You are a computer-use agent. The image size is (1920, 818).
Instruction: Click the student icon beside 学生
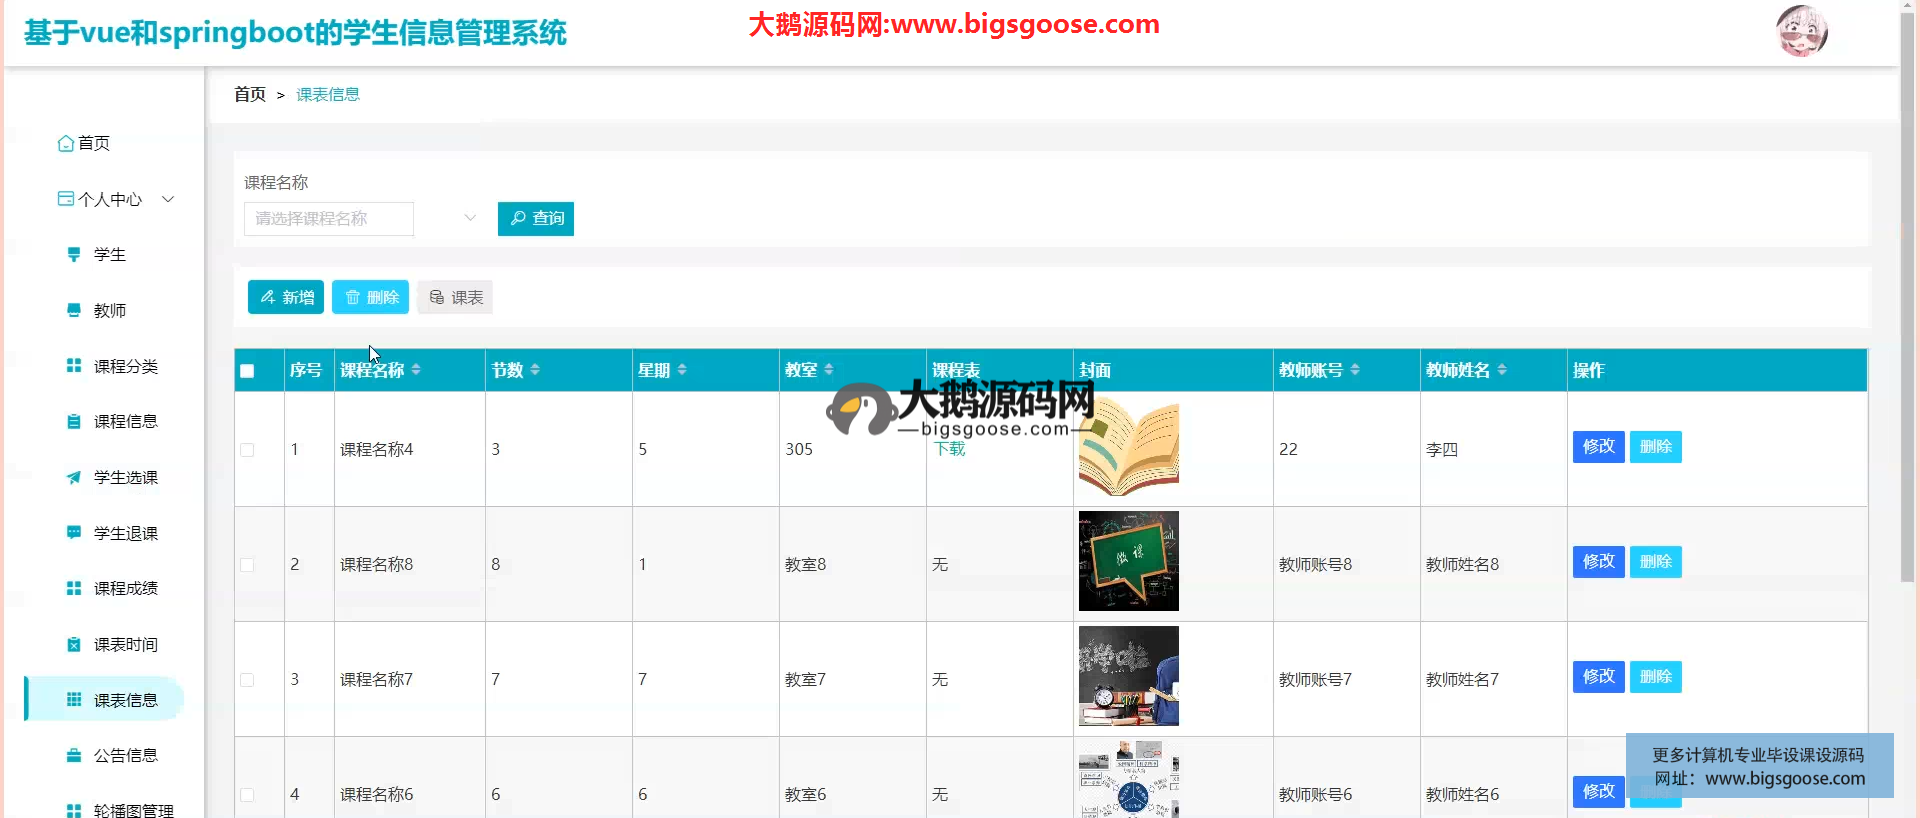[x=74, y=255]
